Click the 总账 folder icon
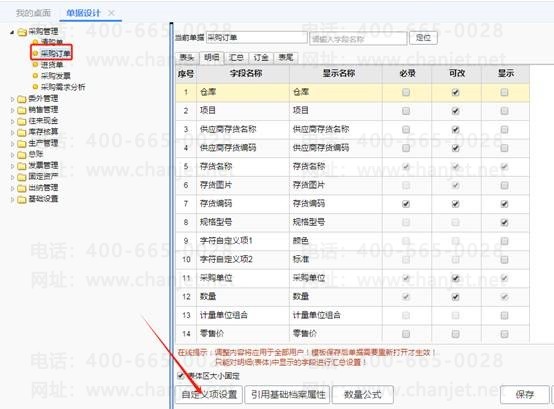 click(22, 155)
